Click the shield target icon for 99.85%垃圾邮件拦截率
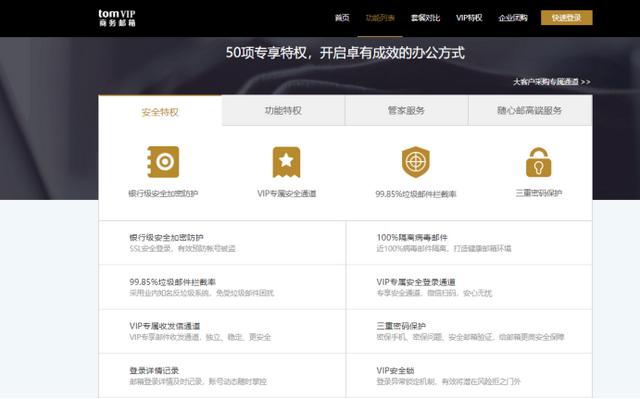640x399 pixels. click(x=416, y=162)
